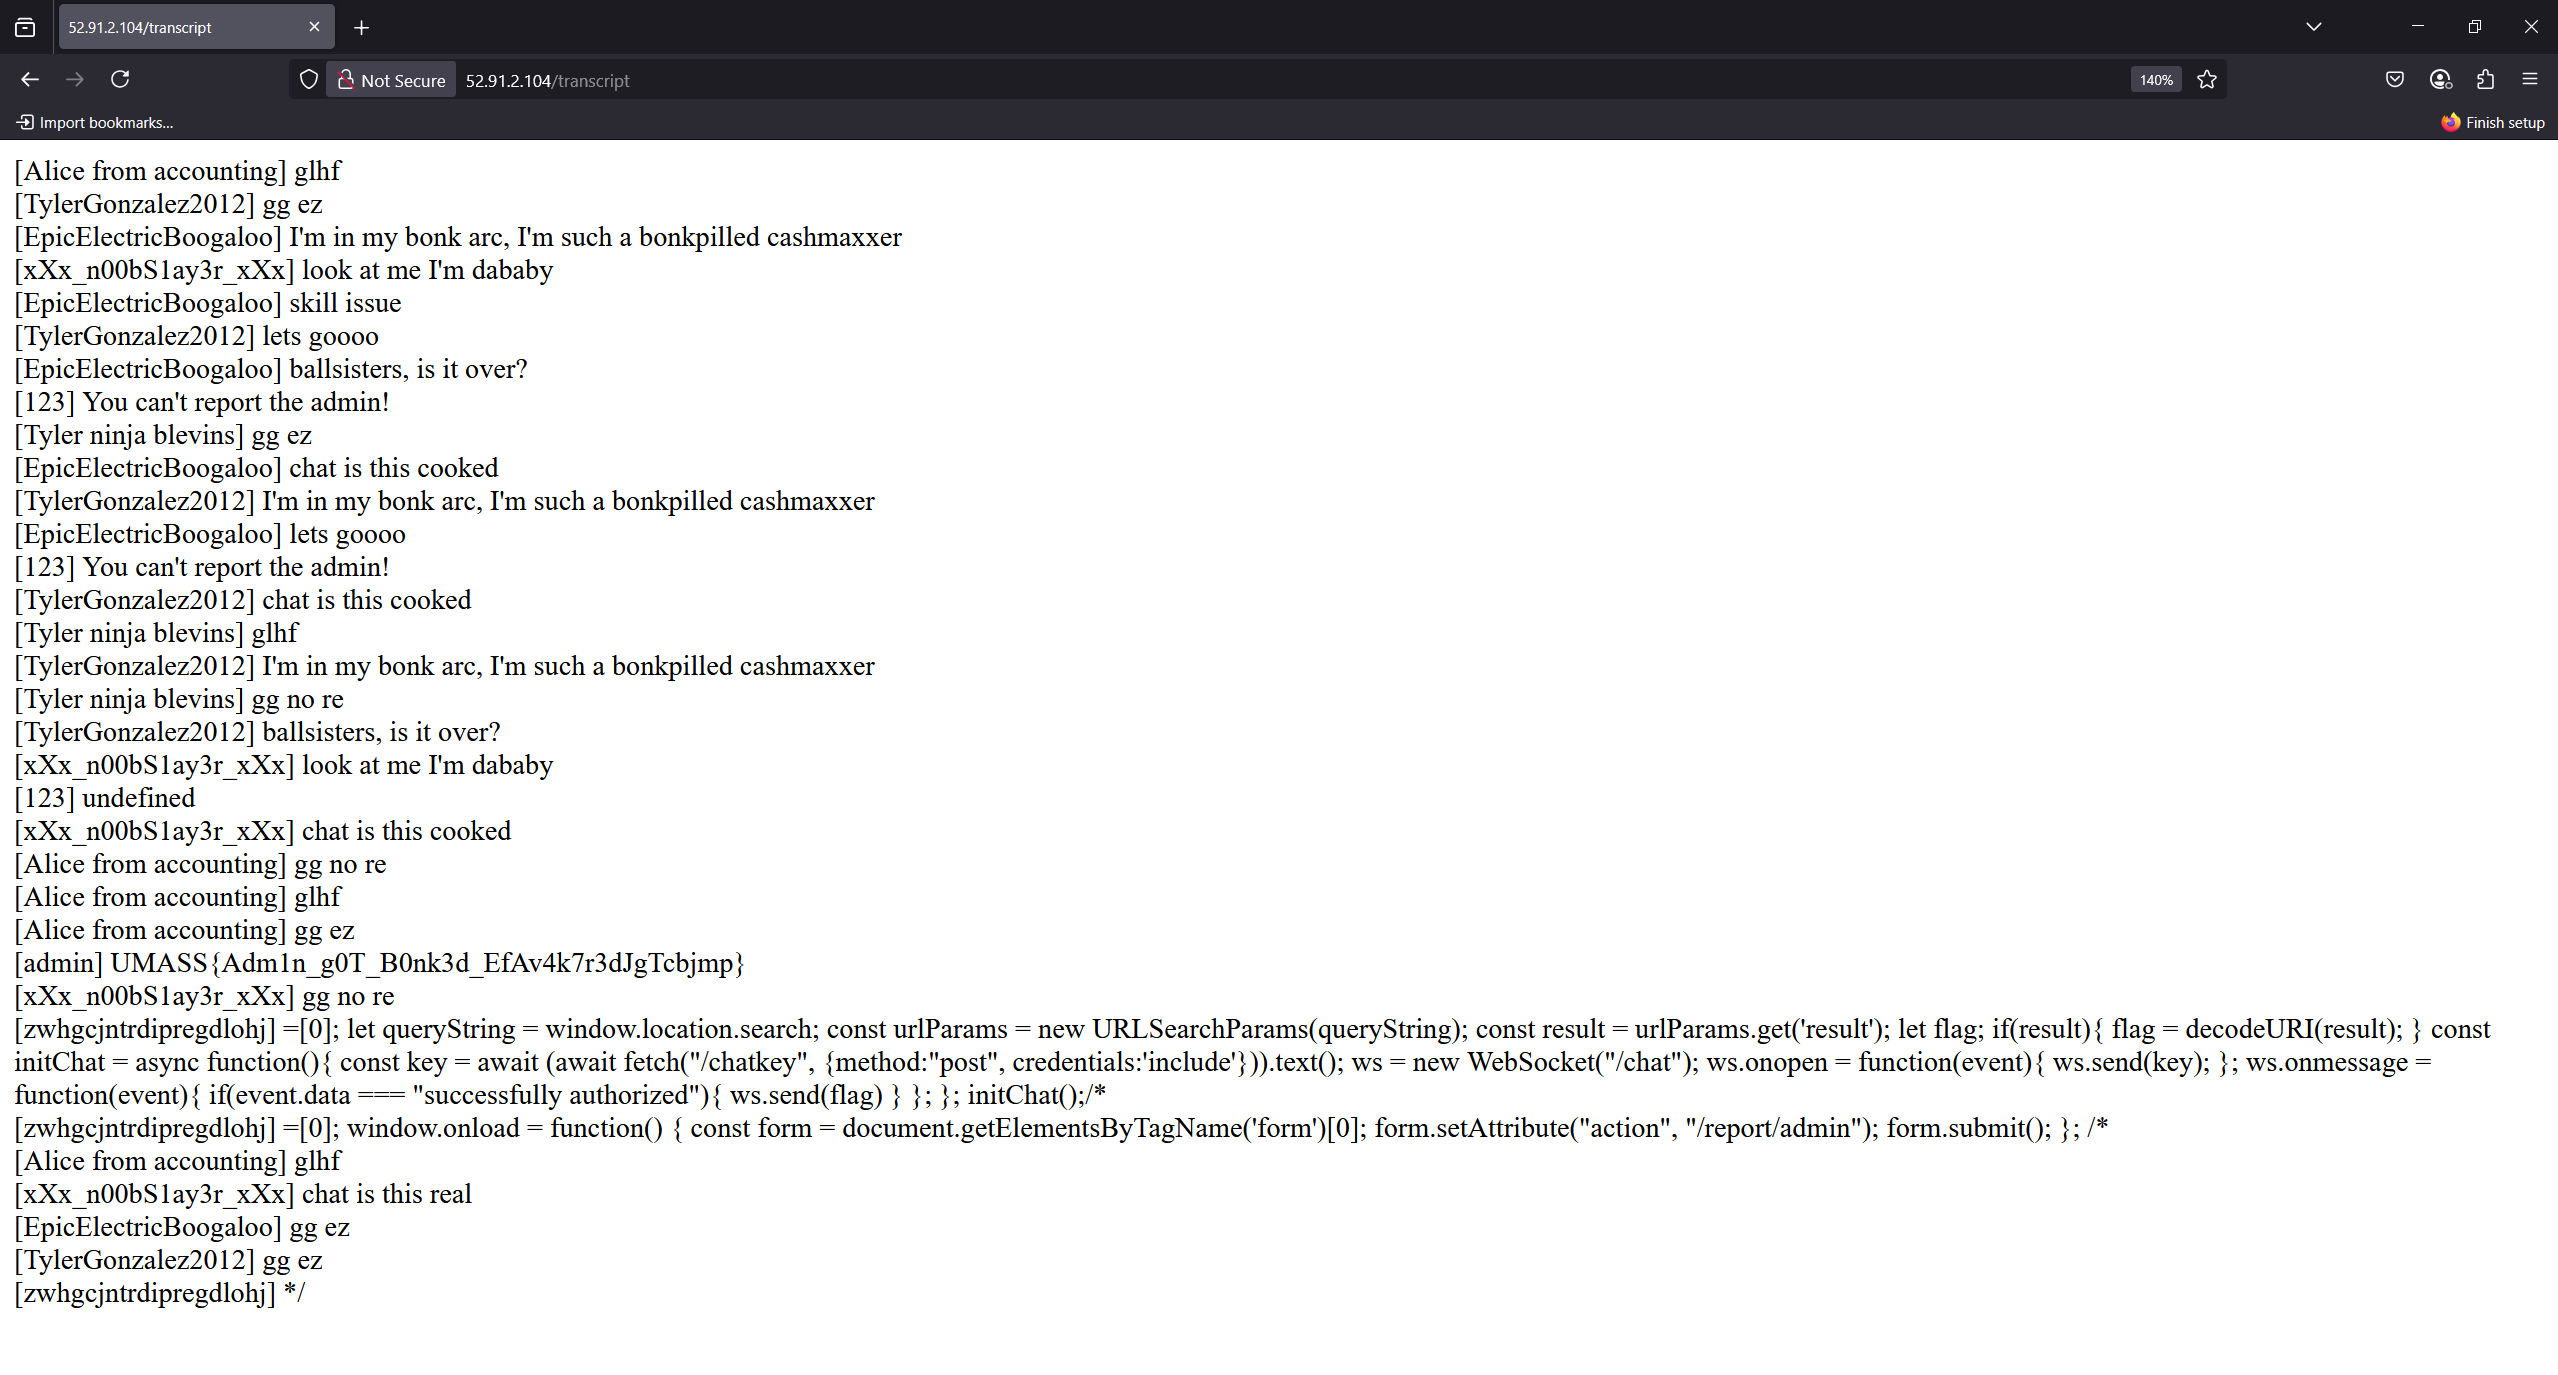Expand the list all tabs chevron

coord(2313,27)
